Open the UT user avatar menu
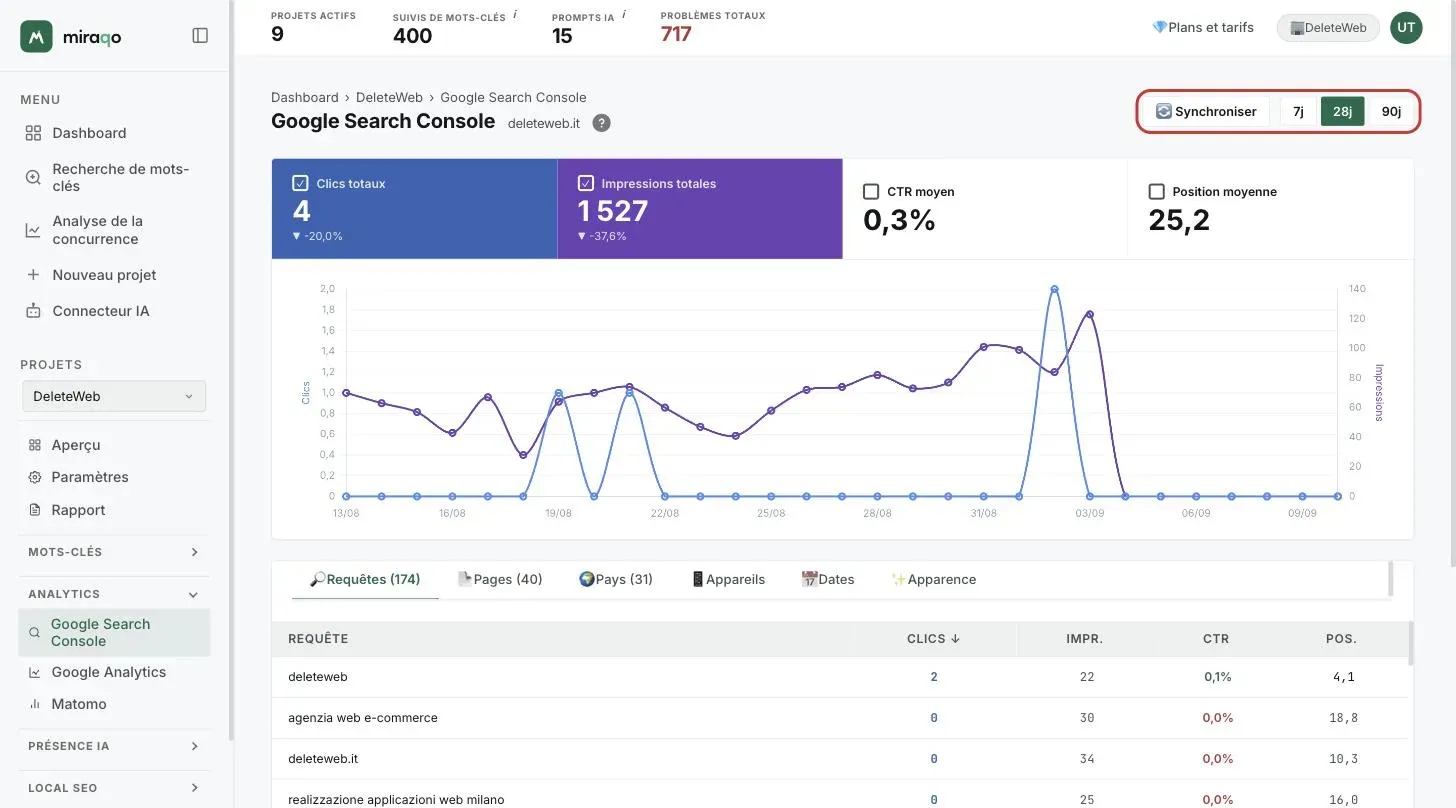Screen dimensions: 1456x808 point(1406,28)
